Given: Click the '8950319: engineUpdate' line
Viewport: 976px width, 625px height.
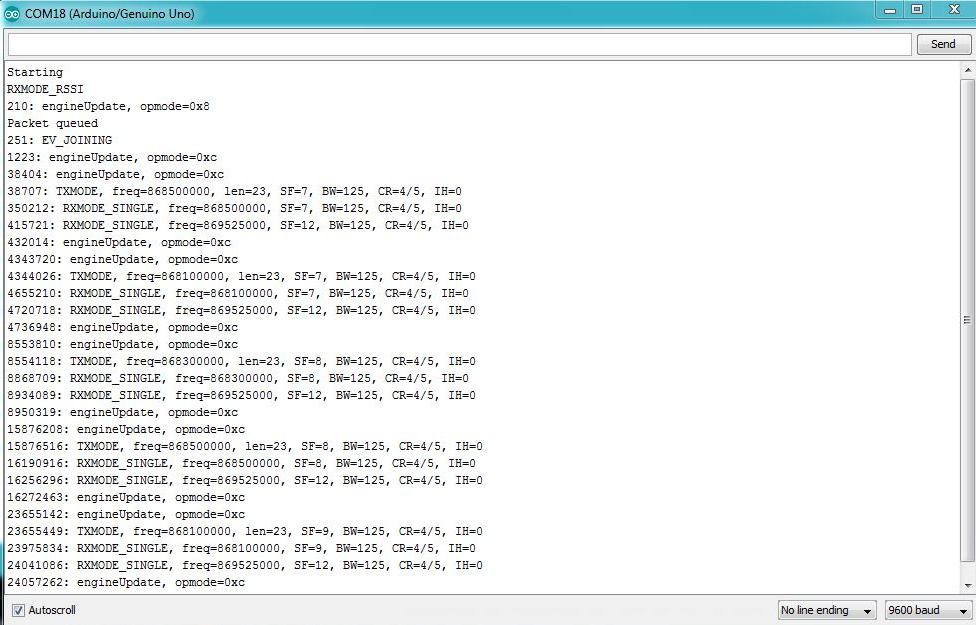Looking at the screenshot, I should coord(123,413).
